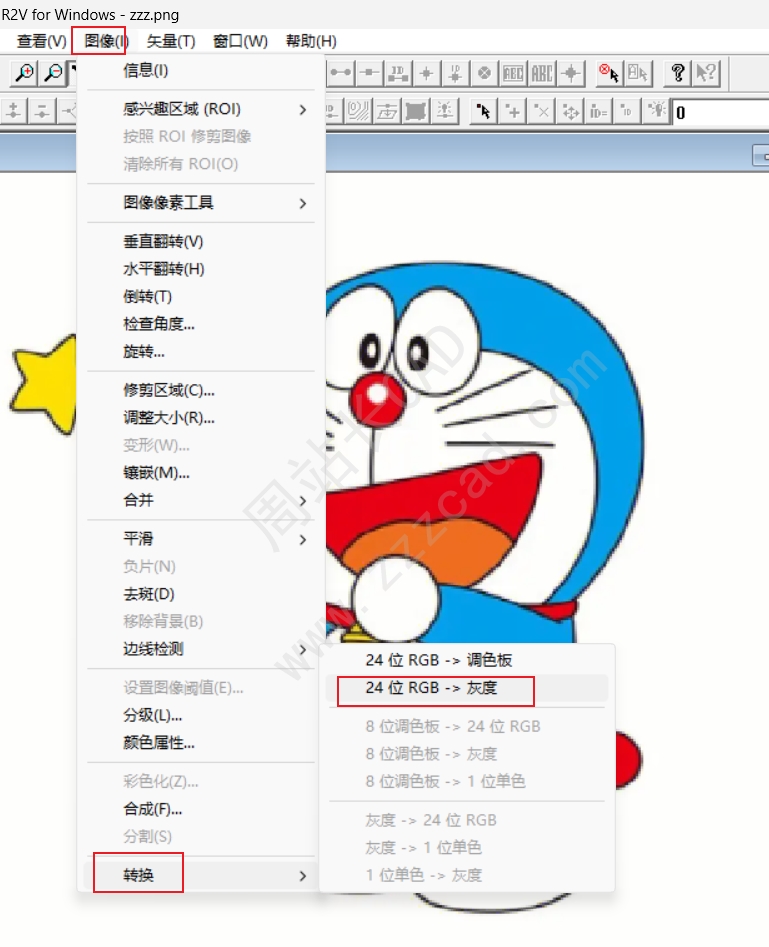The height and width of the screenshot is (947, 769).
Task: Open the 查看(V) menu
Action: [x=41, y=41]
